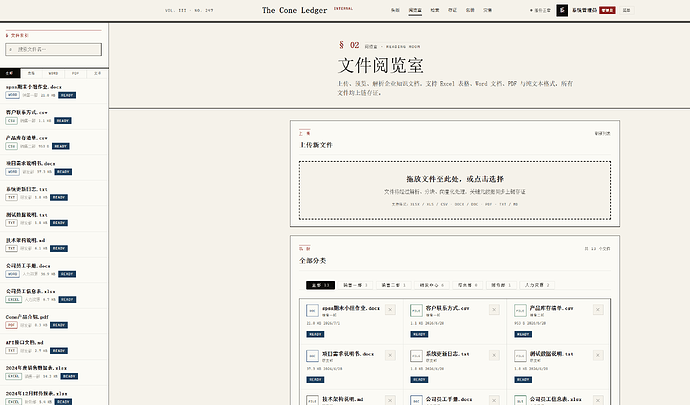The height and width of the screenshot is (405, 690).
Task: Filter the files by 研发中心
Action: pos(432,285)
